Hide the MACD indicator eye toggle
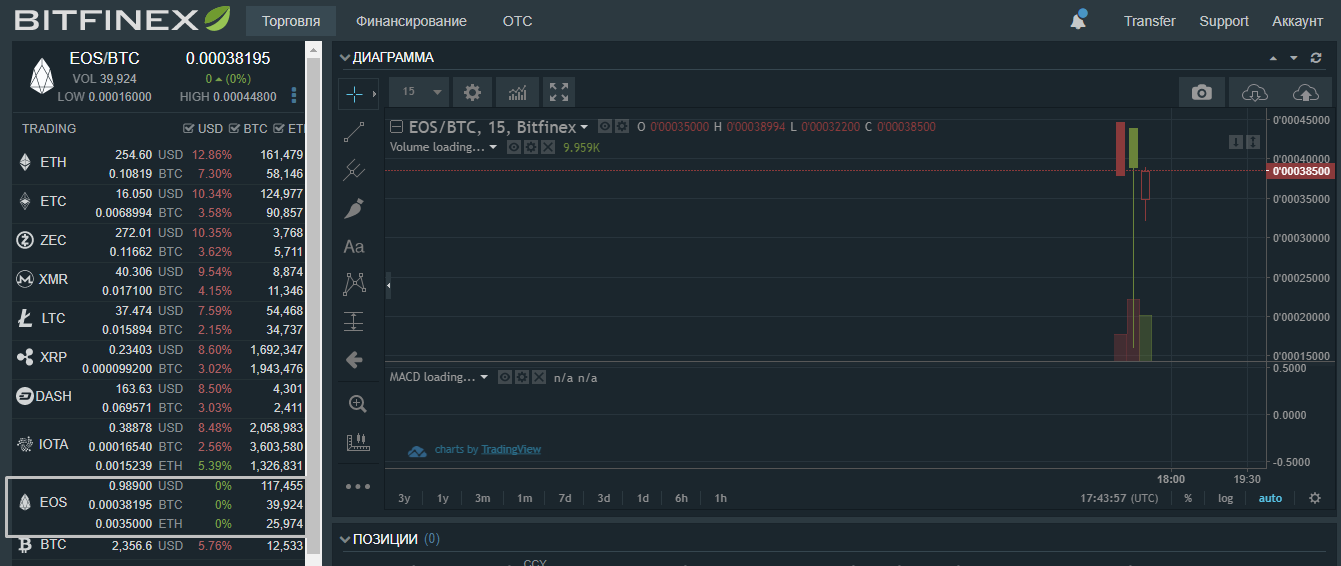The height and width of the screenshot is (566, 1341). pyautogui.click(x=505, y=377)
